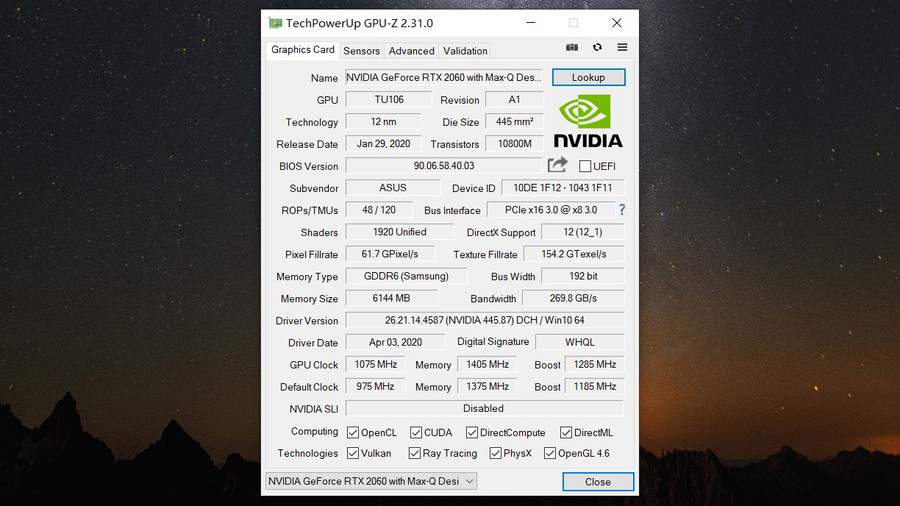This screenshot has width=900, height=506.
Task: Open the hamburger menu icon
Action: coord(622,47)
